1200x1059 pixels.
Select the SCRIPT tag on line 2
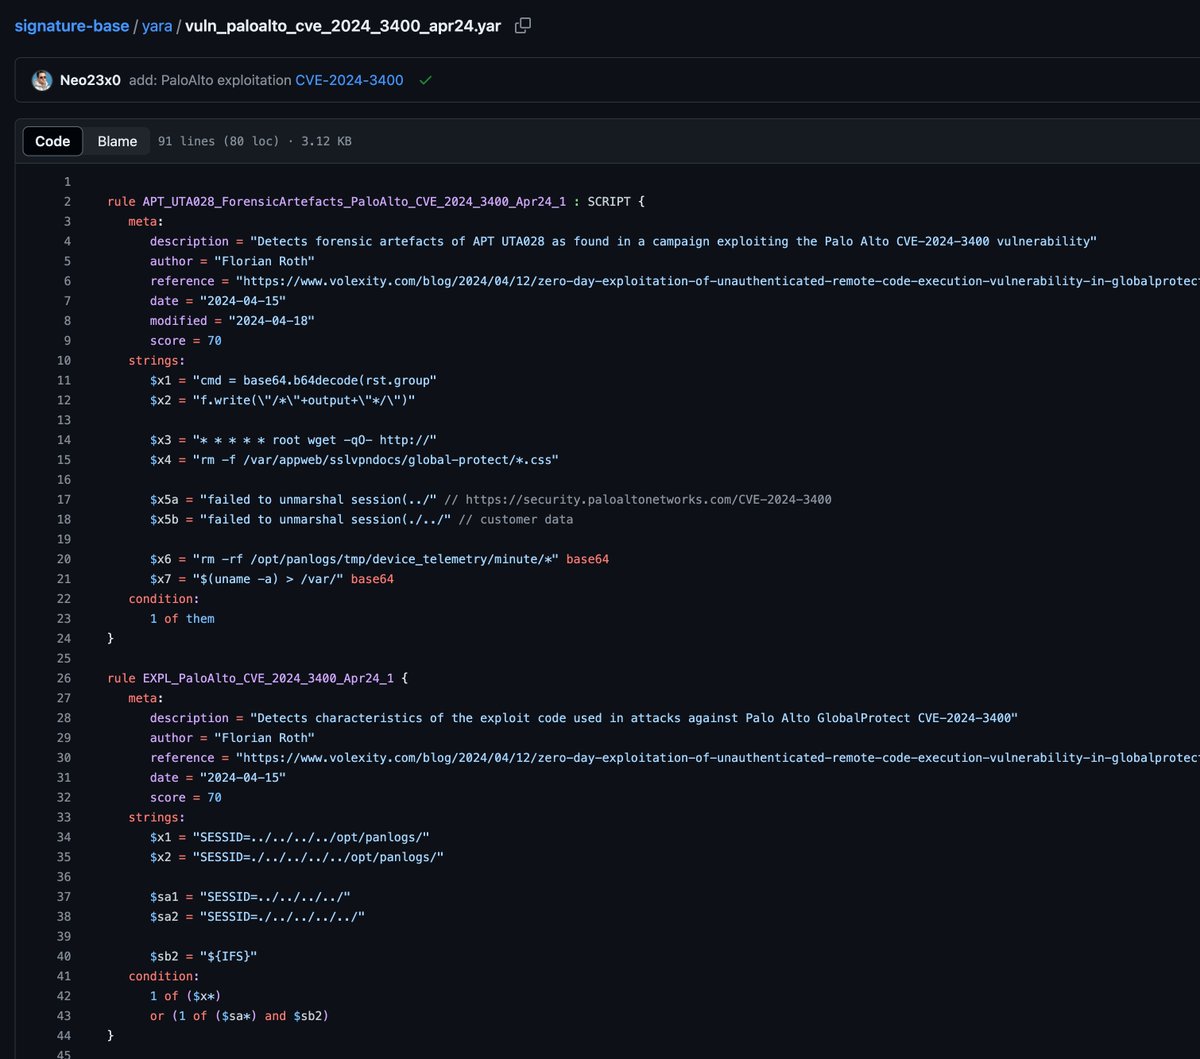click(x=609, y=201)
